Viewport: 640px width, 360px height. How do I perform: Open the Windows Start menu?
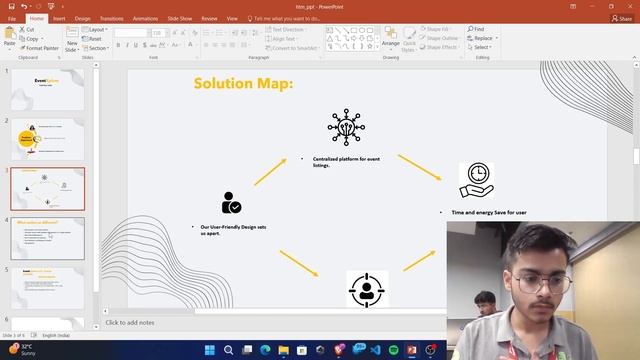[210, 350]
